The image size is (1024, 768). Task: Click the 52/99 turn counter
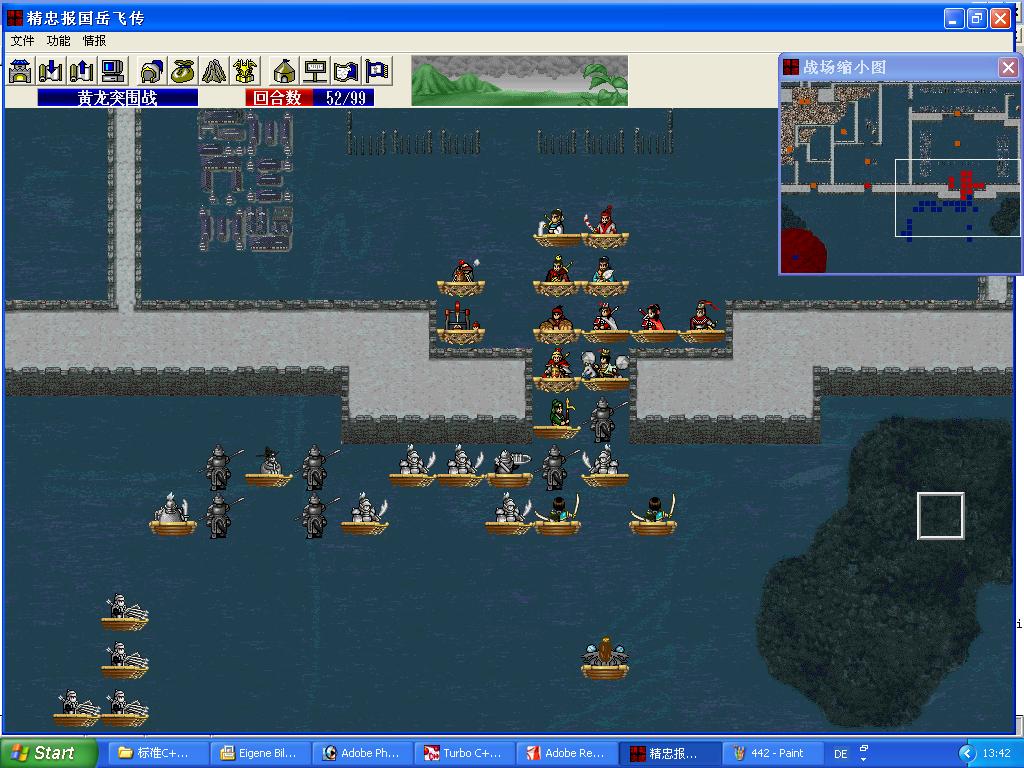click(344, 98)
